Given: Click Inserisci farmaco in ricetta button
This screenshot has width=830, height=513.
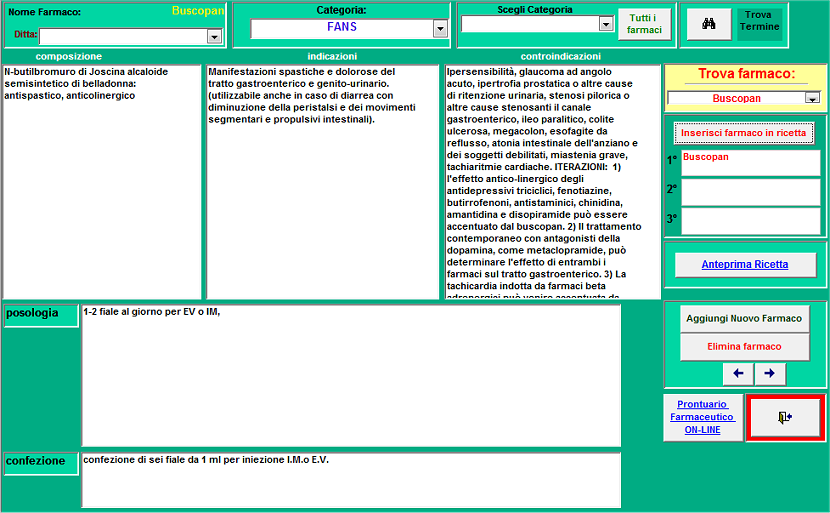Looking at the screenshot, I should click(x=744, y=133).
